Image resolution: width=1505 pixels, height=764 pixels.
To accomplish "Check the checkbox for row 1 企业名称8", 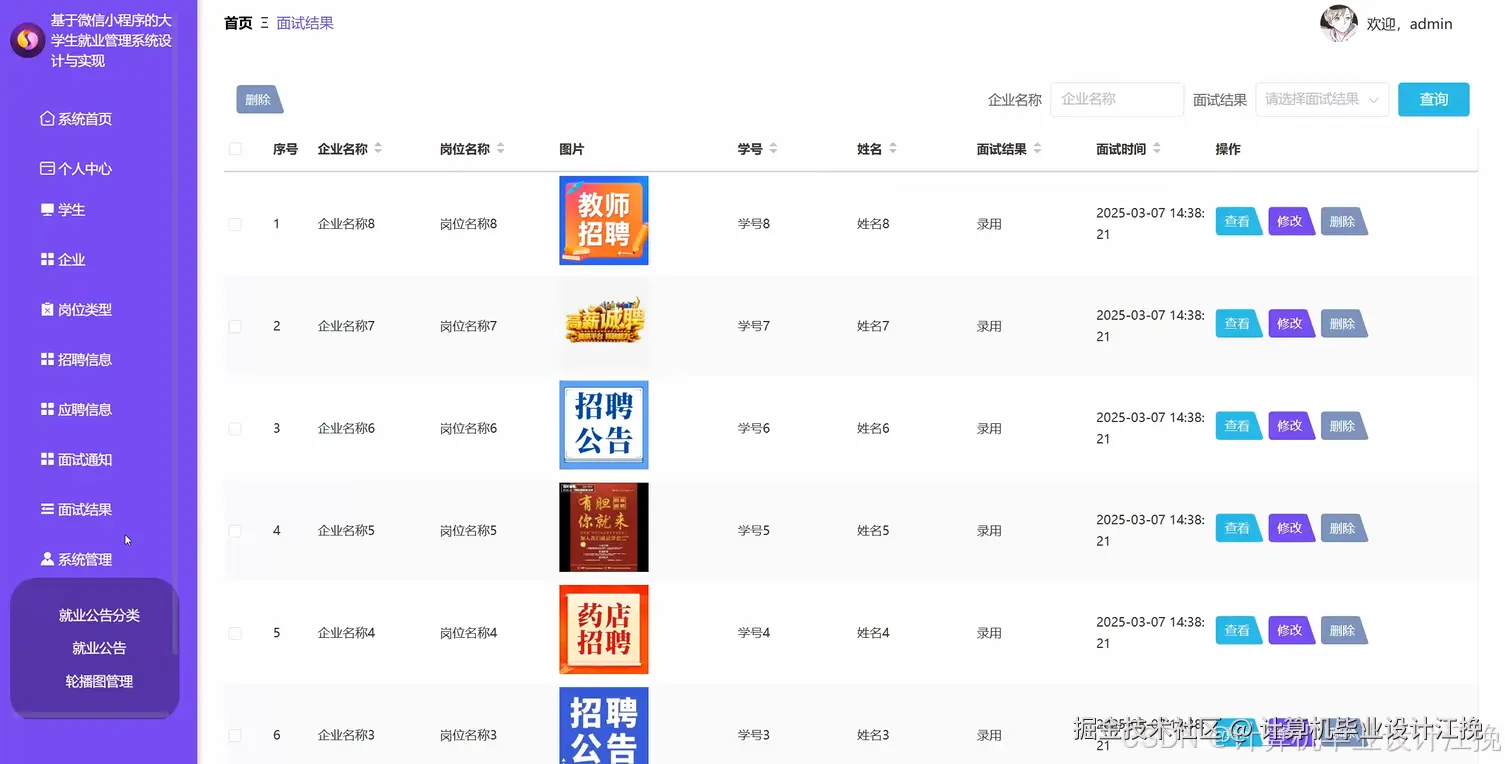I will [234, 223].
